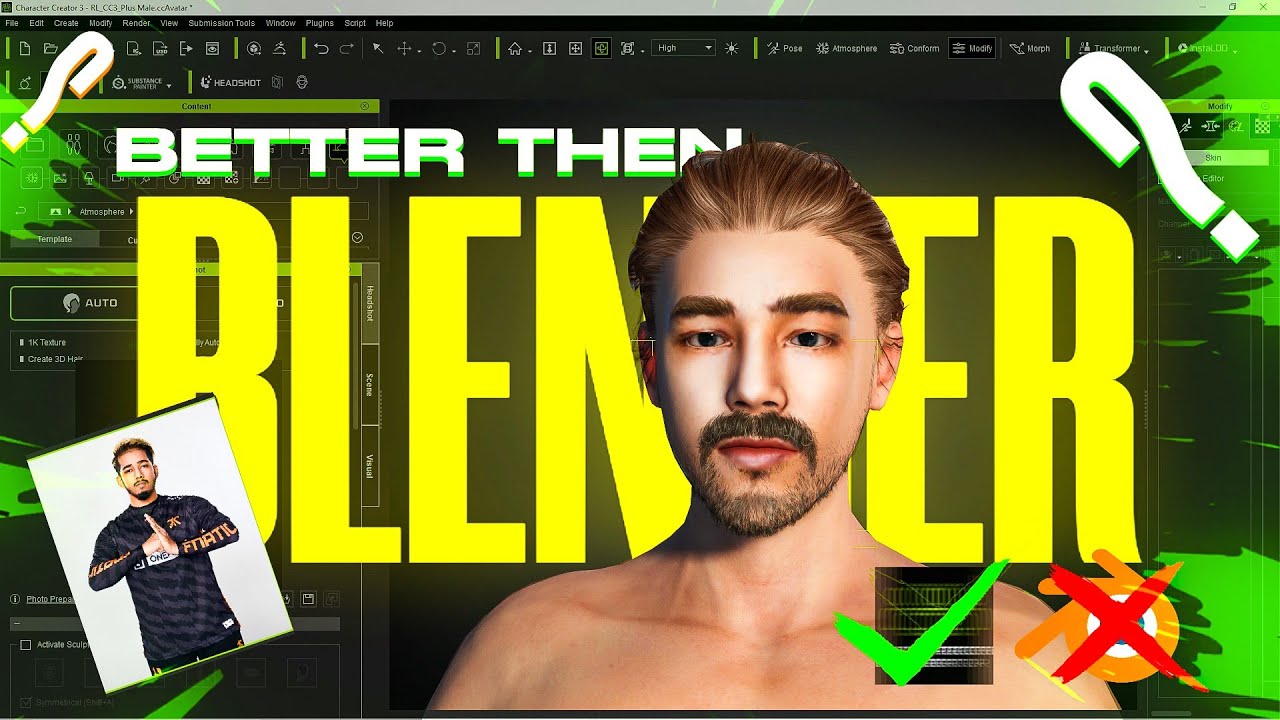
Task: Open the render preview eye icon
Action: pyautogui.click(x=212, y=48)
